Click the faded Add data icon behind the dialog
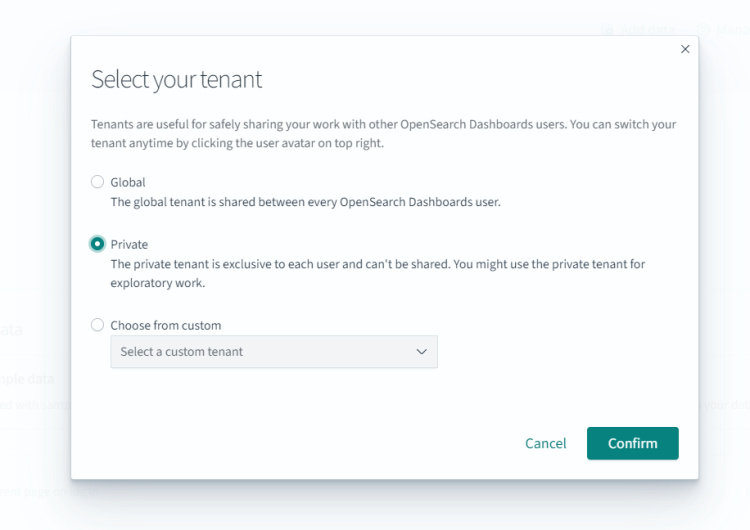Image resolution: width=750 pixels, height=530 pixels. coord(607,30)
